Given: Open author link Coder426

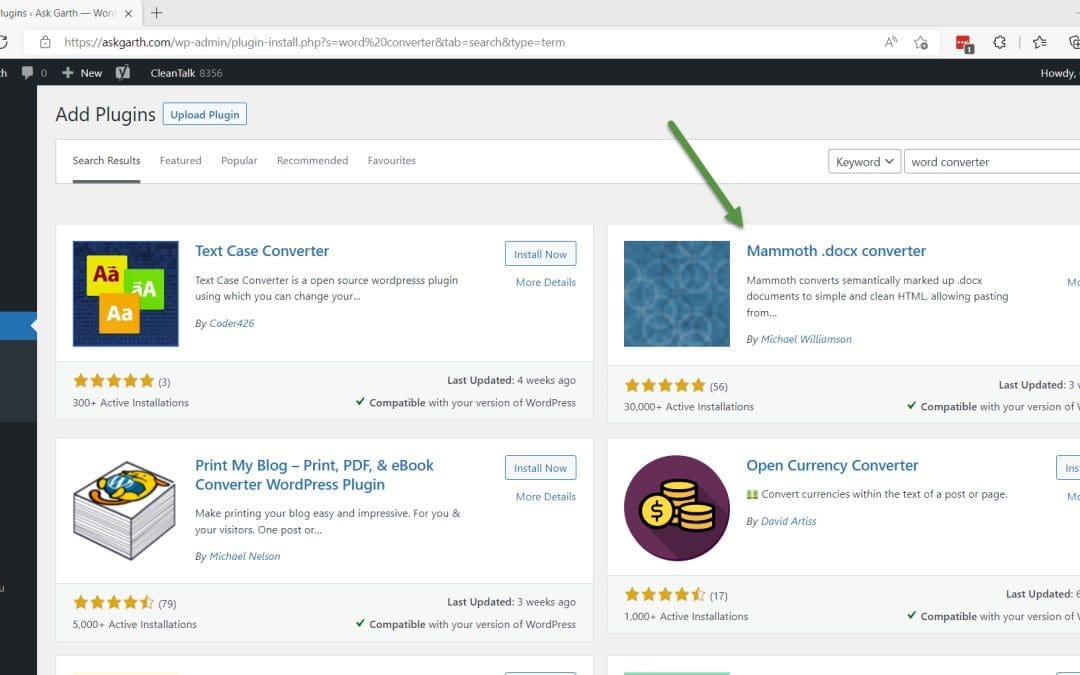Looking at the screenshot, I should pyautogui.click(x=231, y=323).
